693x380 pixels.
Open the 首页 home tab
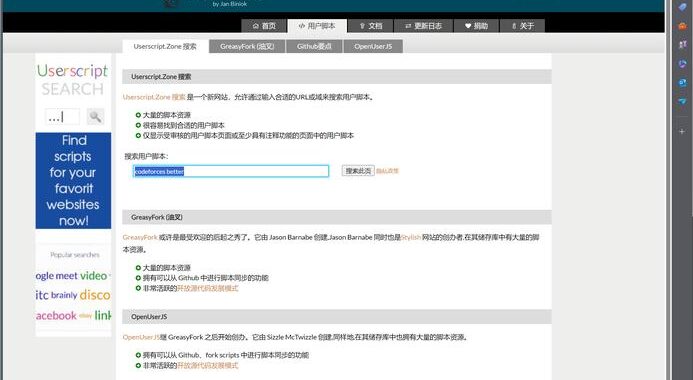[264, 26]
